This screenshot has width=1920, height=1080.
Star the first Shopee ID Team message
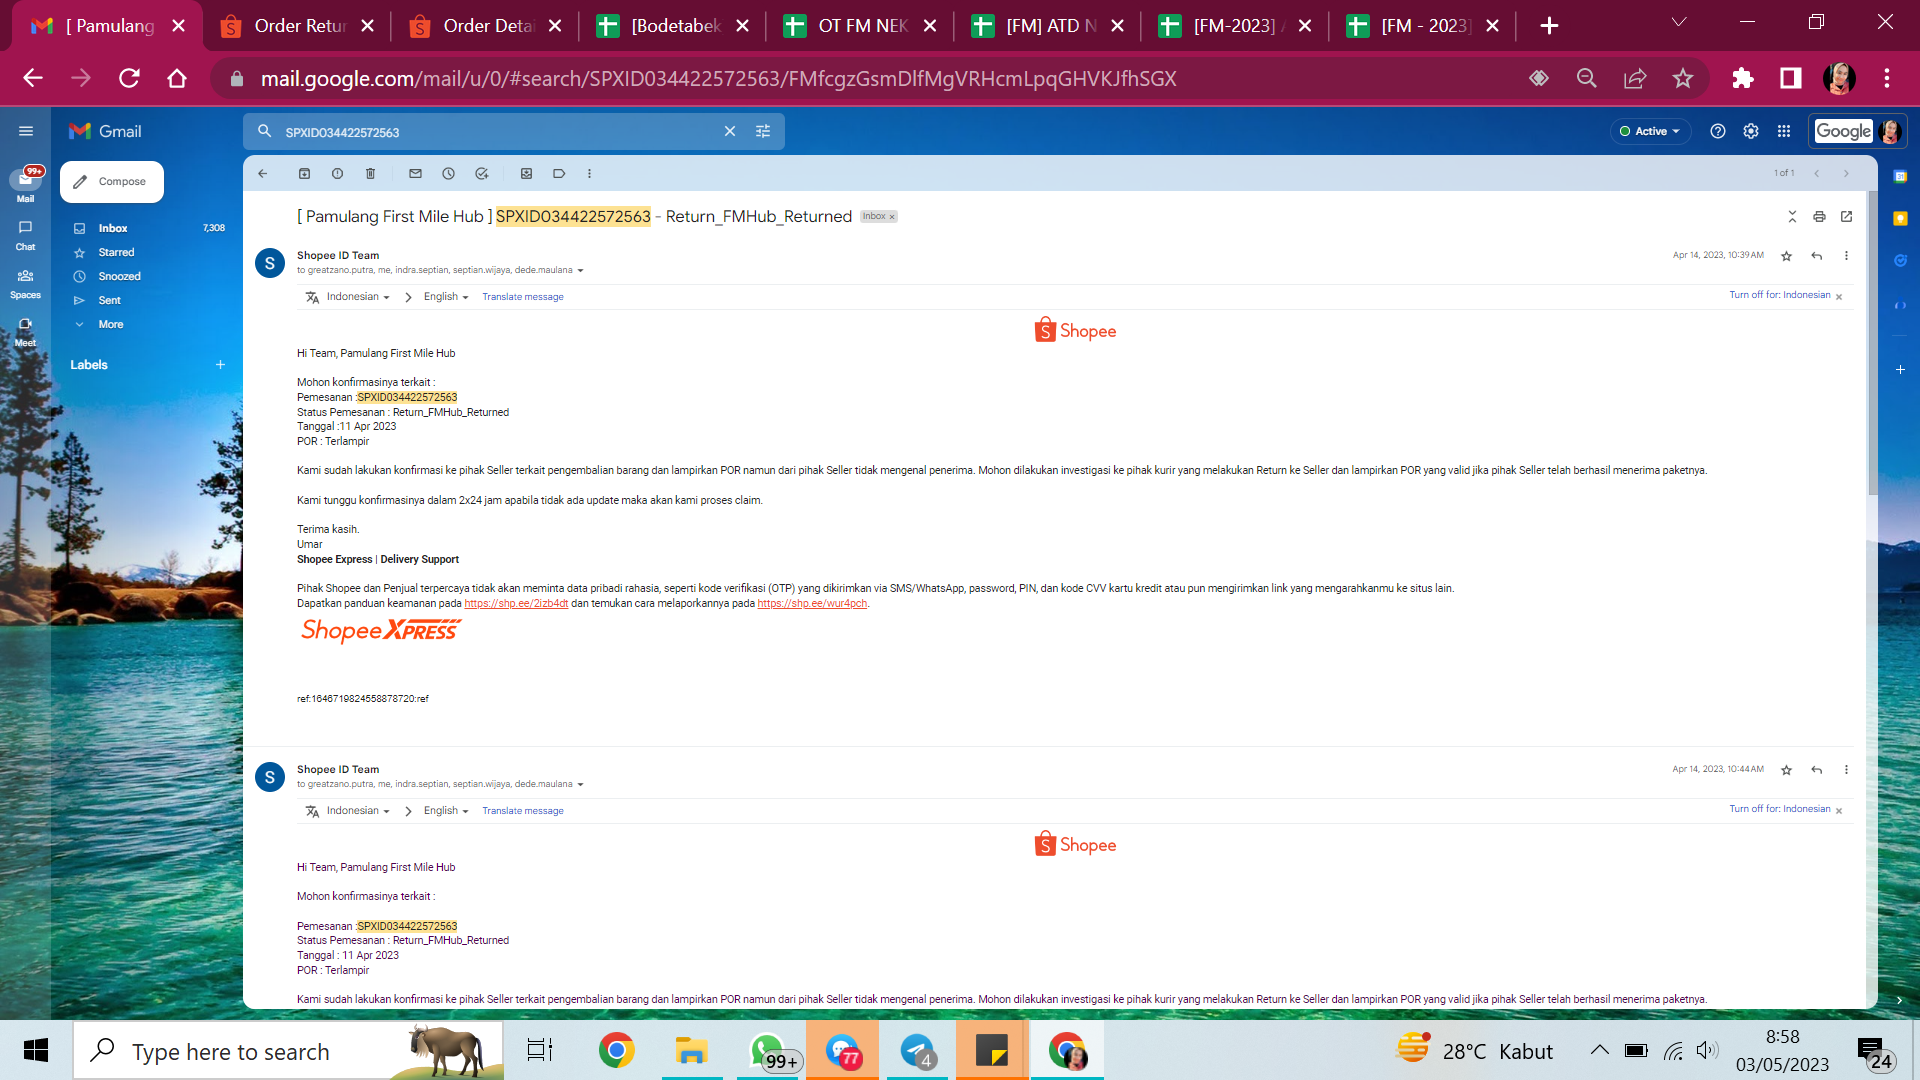coord(1786,256)
